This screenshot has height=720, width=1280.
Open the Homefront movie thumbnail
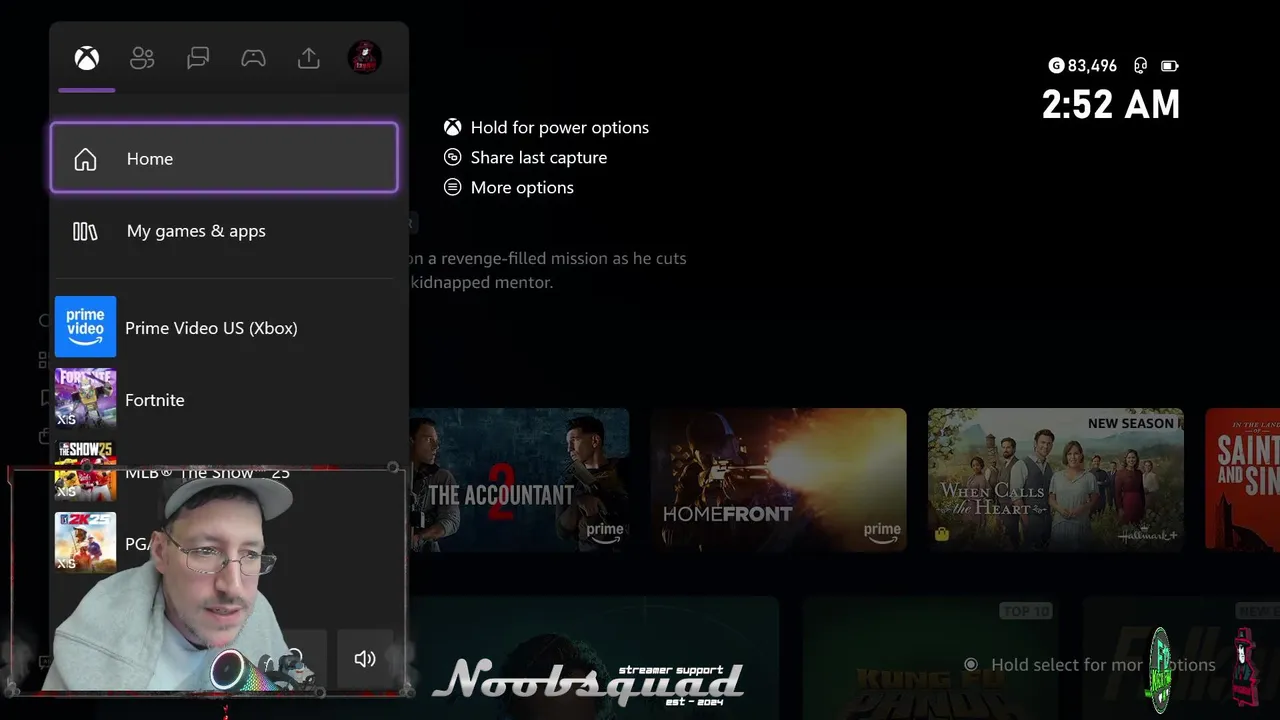778,479
